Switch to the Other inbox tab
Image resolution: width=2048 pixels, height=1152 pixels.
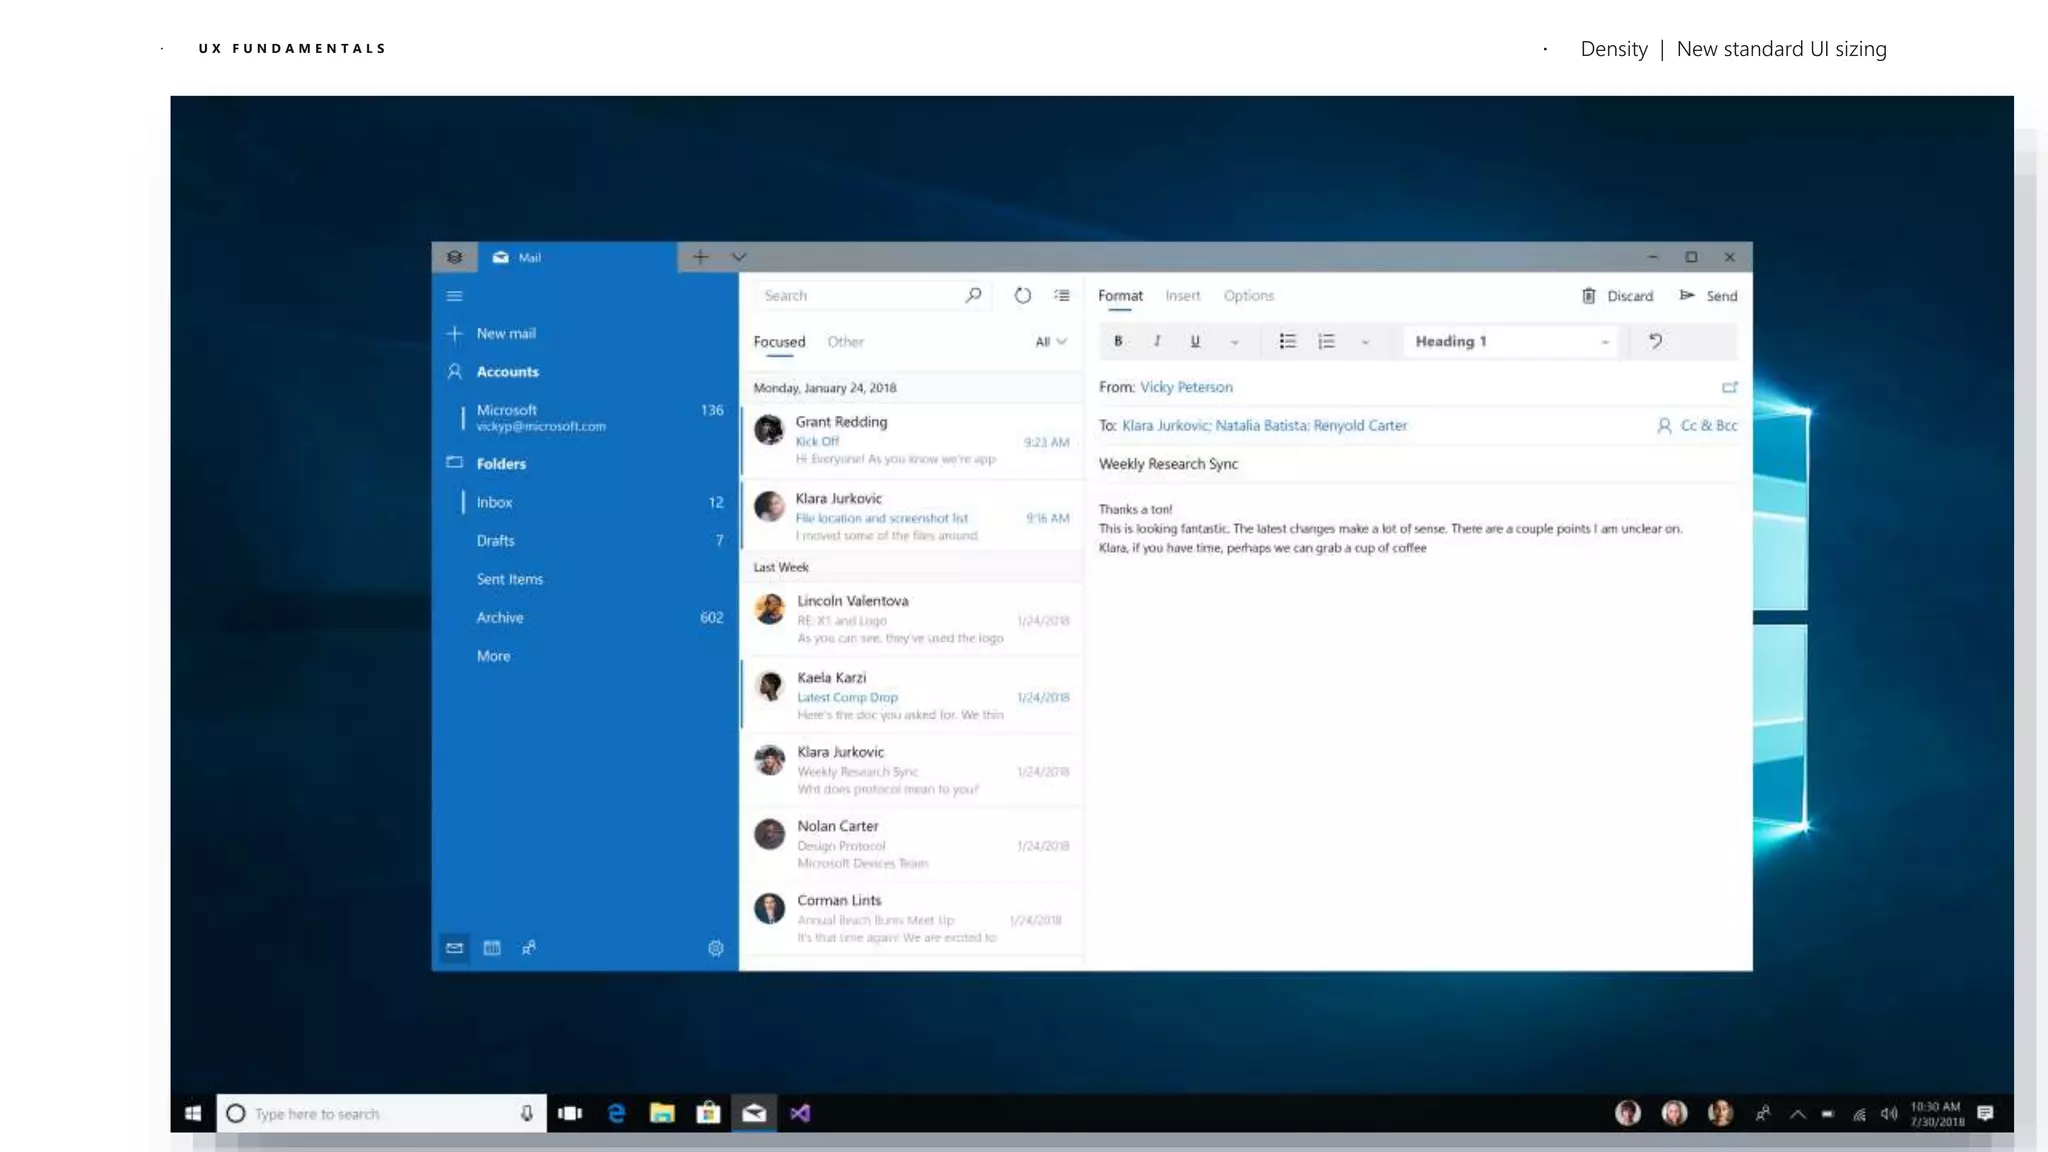point(845,342)
